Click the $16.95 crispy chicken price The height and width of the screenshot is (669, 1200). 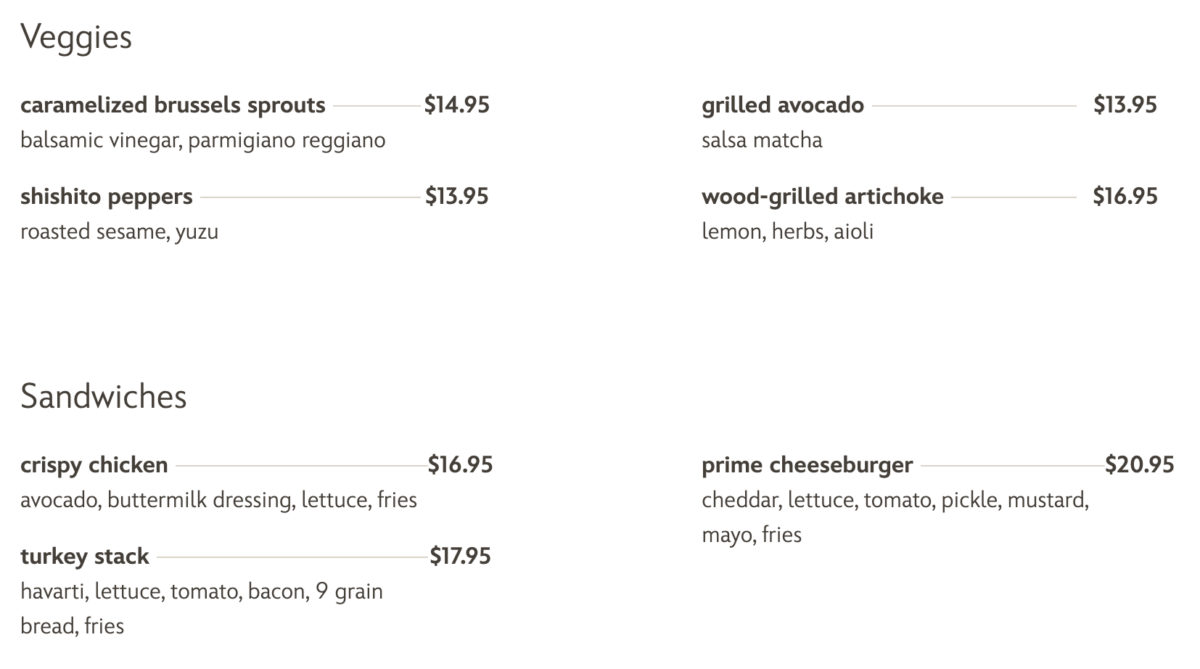460,465
